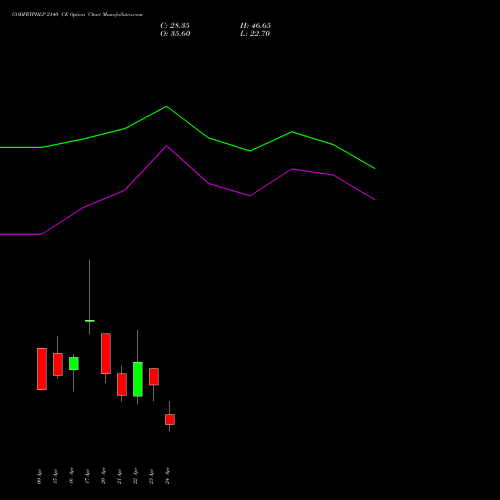The width and height of the screenshot is (500, 500).
Task: Click the green doji candle for 17 Apr
Action: 89,321
